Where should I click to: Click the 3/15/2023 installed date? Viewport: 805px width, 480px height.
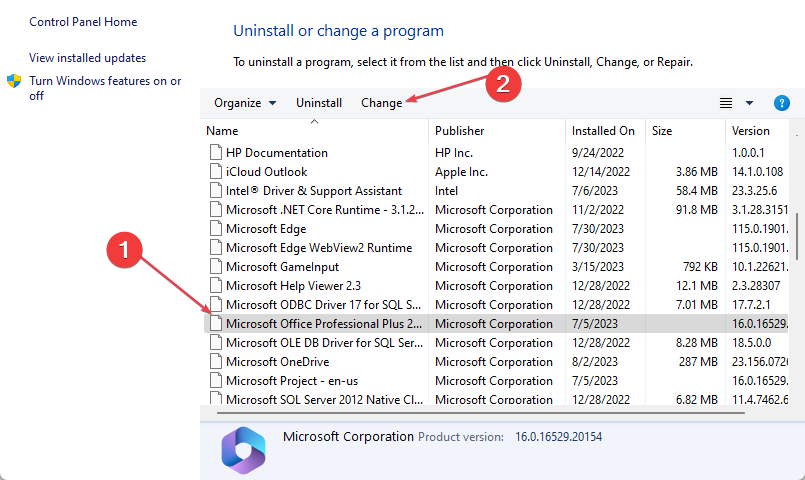598,266
